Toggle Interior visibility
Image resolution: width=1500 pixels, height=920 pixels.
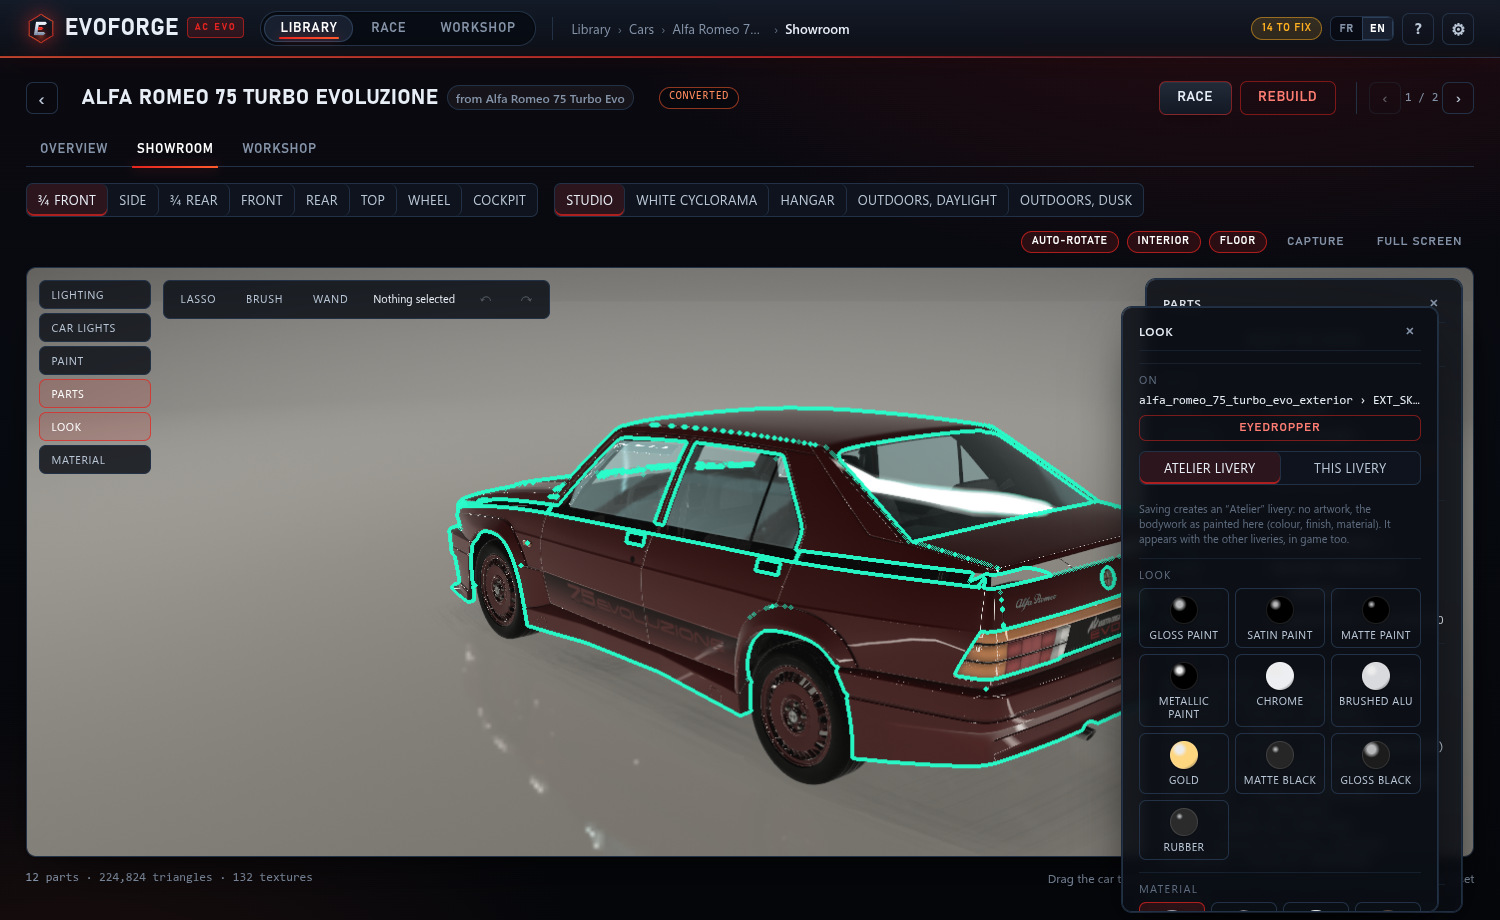1163,241
